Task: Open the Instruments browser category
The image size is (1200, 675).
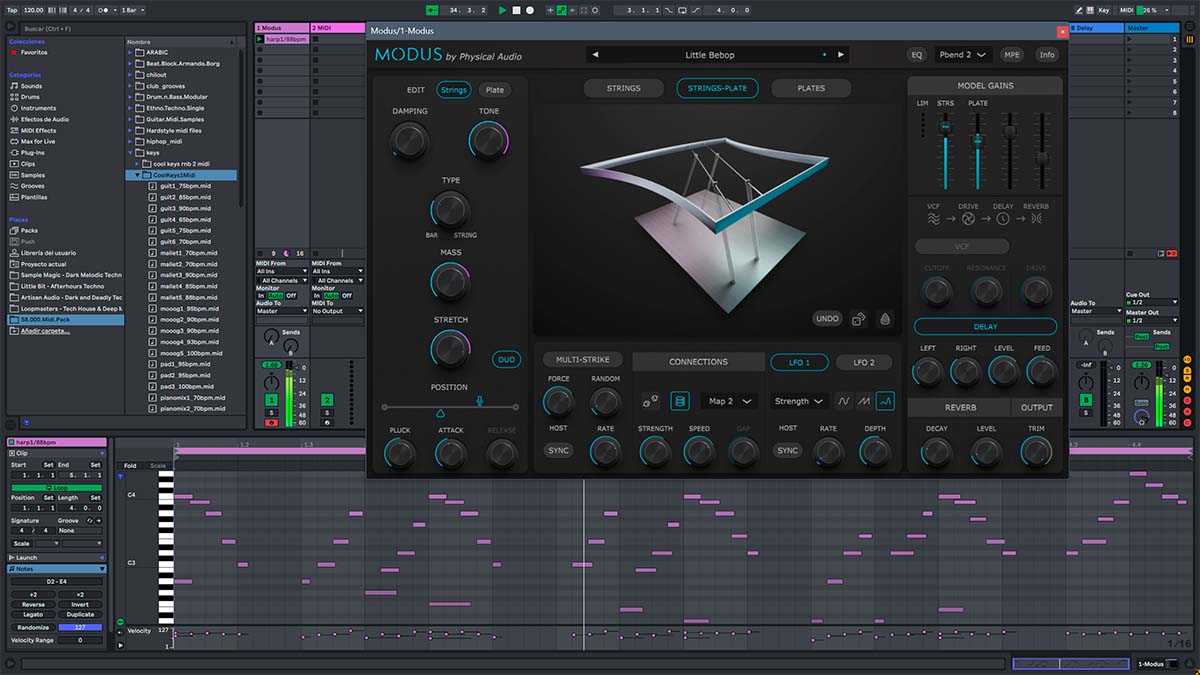Action: coord(38,108)
